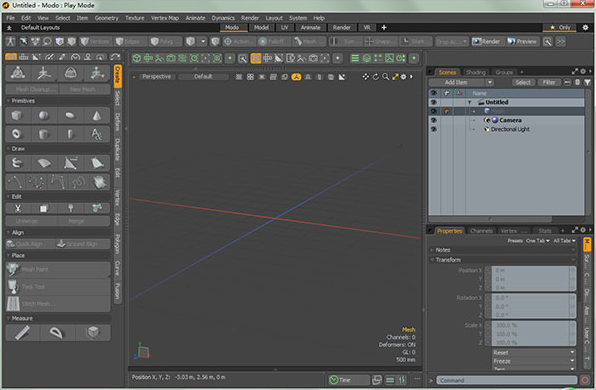
Task: Click the Select button in Scenes panel
Action: tap(523, 82)
